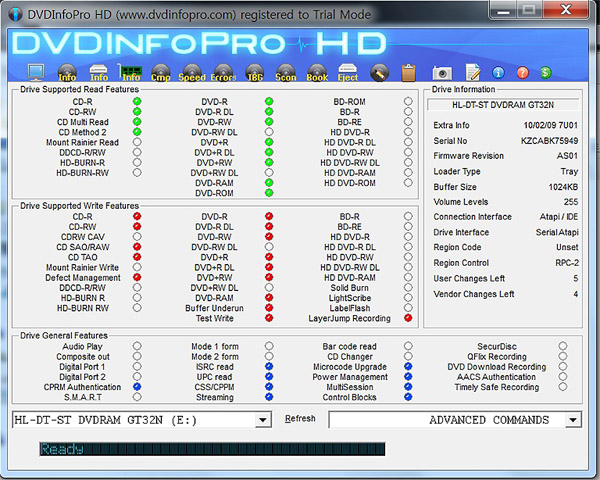
Task: Click the green dollar purchase icon
Action: [546, 73]
